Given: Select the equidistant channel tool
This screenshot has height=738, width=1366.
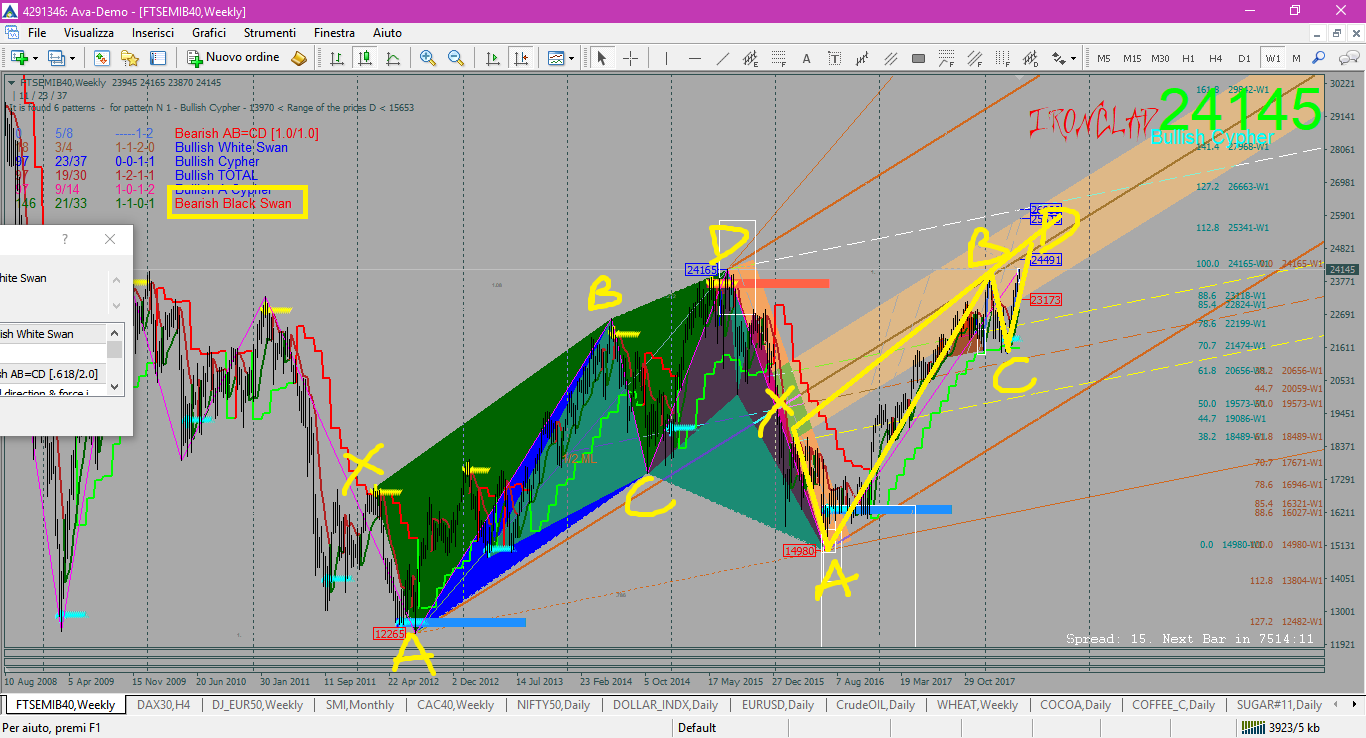Looking at the screenshot, I should point(750,58).
